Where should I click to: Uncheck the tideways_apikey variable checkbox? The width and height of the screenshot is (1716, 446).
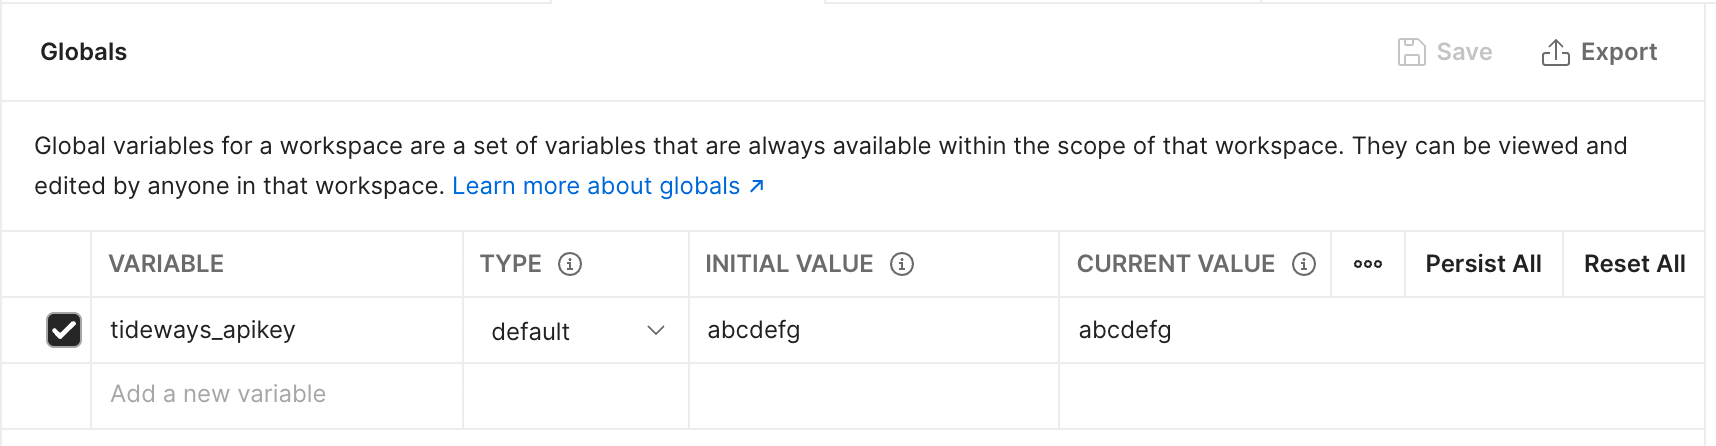click(64, 330)
